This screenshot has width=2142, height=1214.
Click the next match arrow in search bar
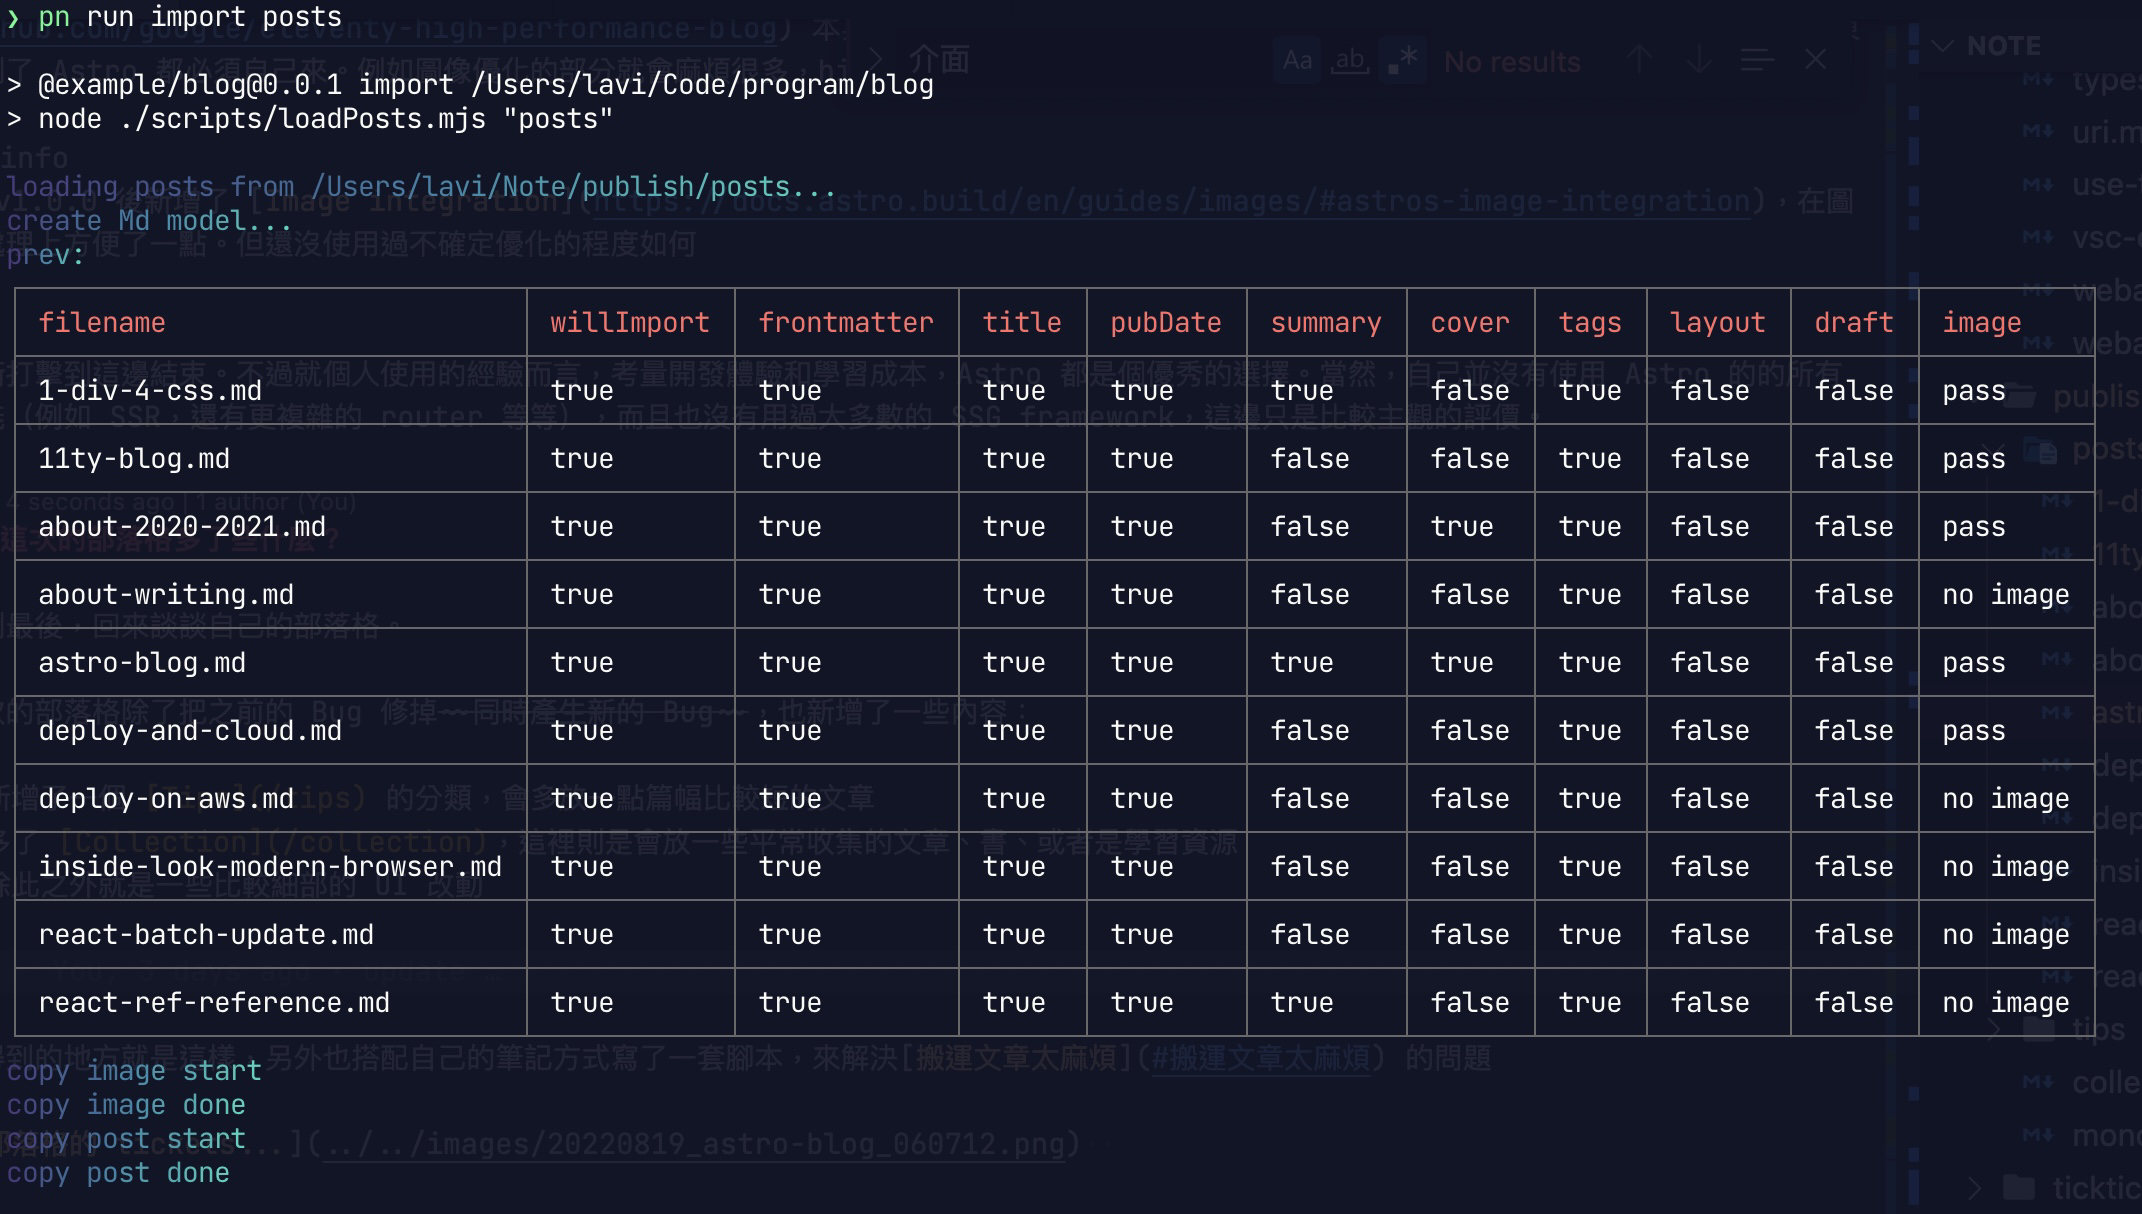pyautogui.click(x=1698, y=61)
